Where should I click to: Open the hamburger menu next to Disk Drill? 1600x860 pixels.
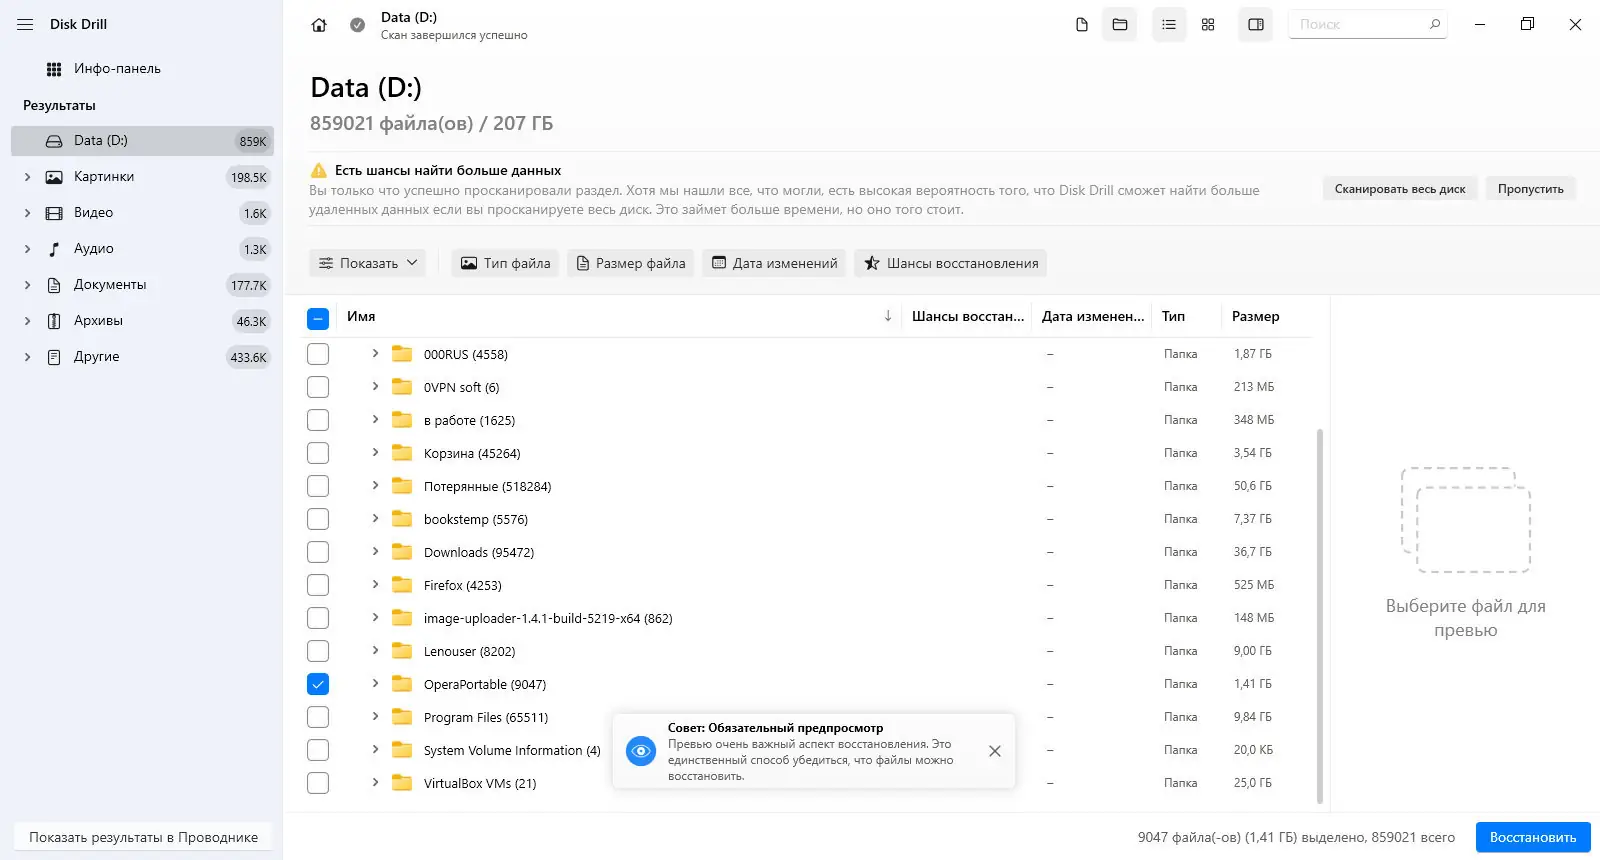click(x=25, y=24)
